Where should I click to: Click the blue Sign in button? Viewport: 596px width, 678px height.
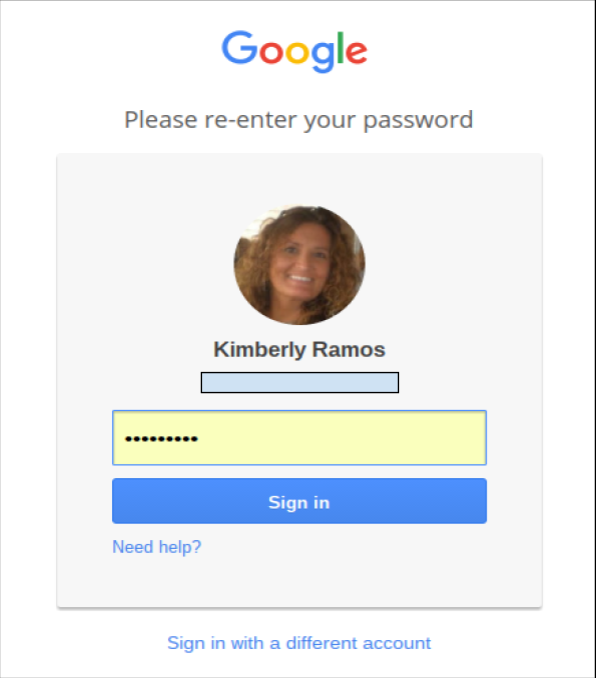[299, 501]
